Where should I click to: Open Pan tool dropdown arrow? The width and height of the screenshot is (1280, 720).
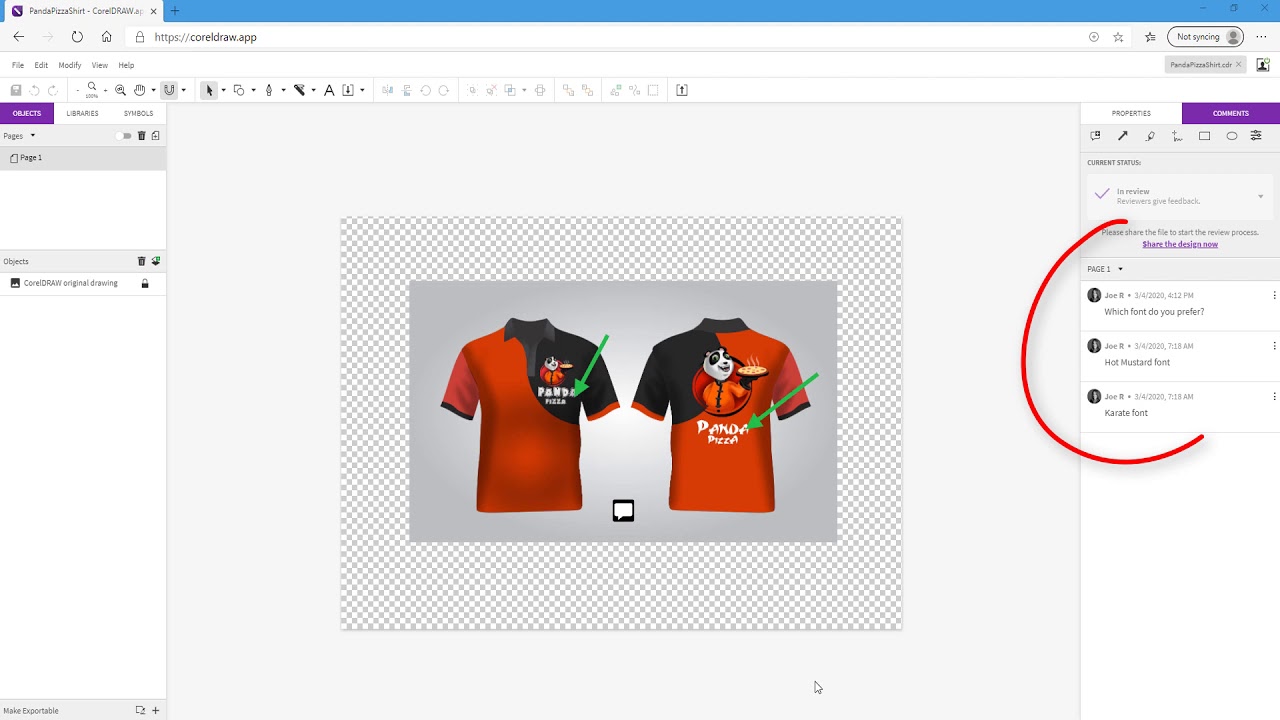tap(153, 90)
